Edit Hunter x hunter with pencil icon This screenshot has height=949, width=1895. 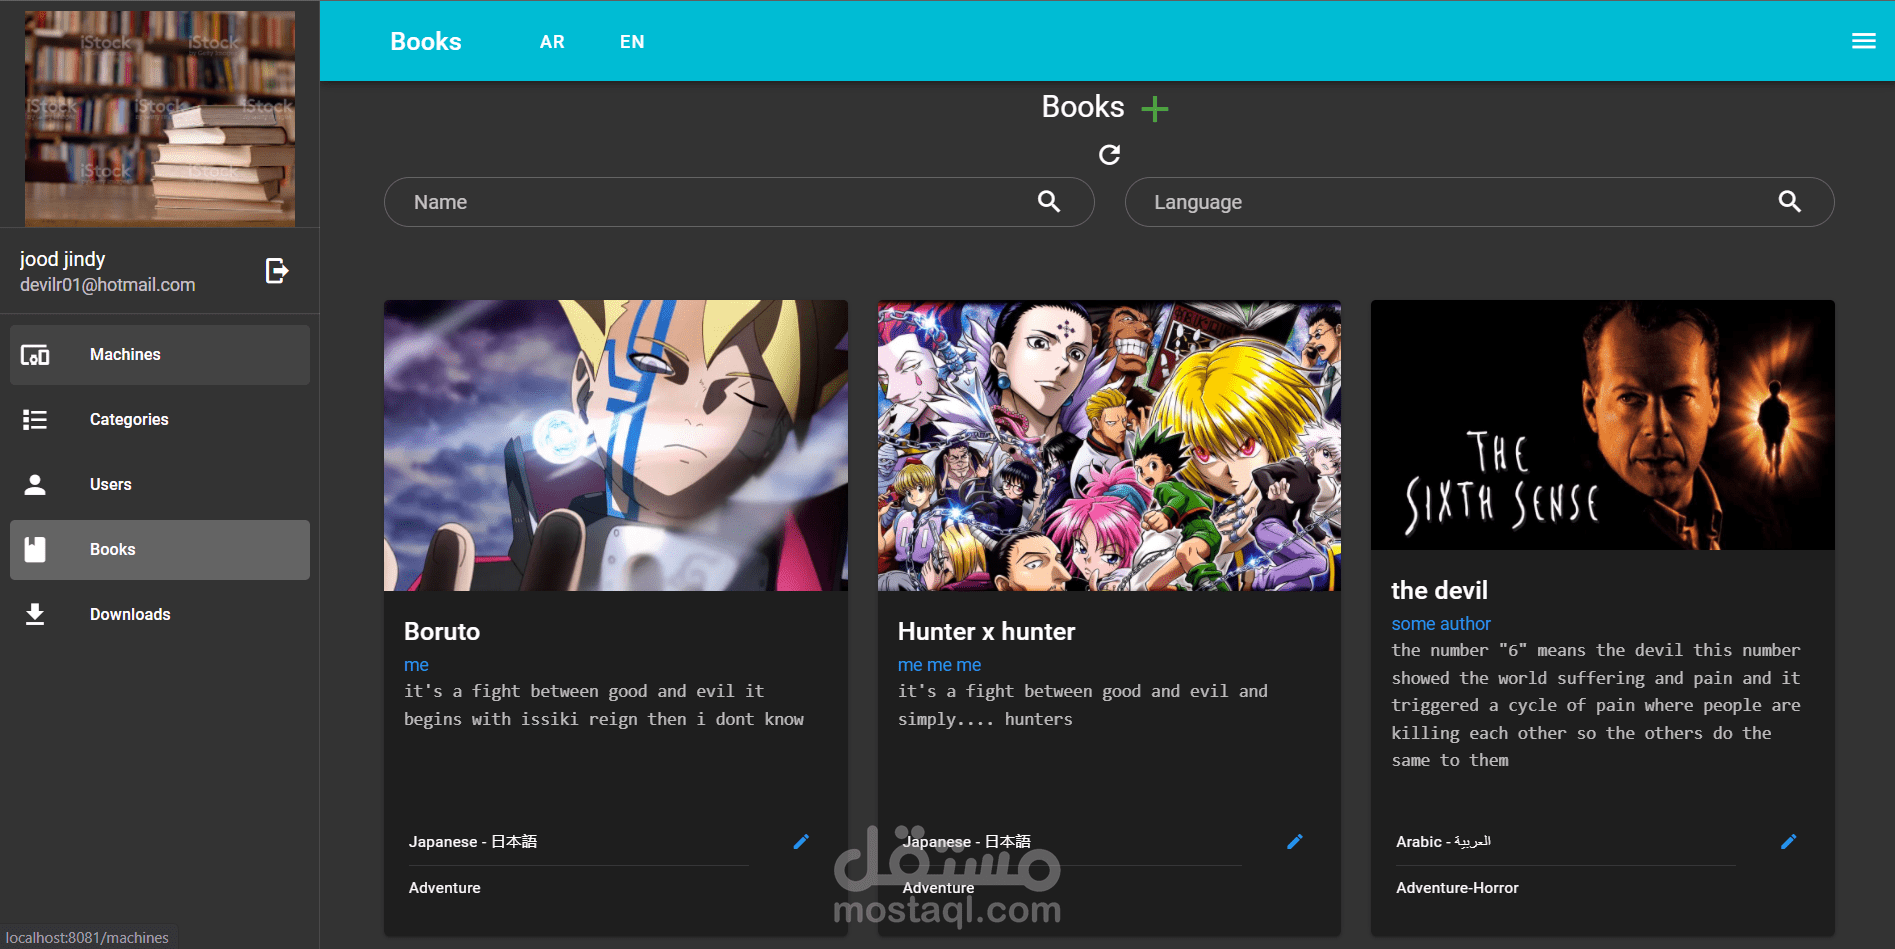coord(1295,842)
